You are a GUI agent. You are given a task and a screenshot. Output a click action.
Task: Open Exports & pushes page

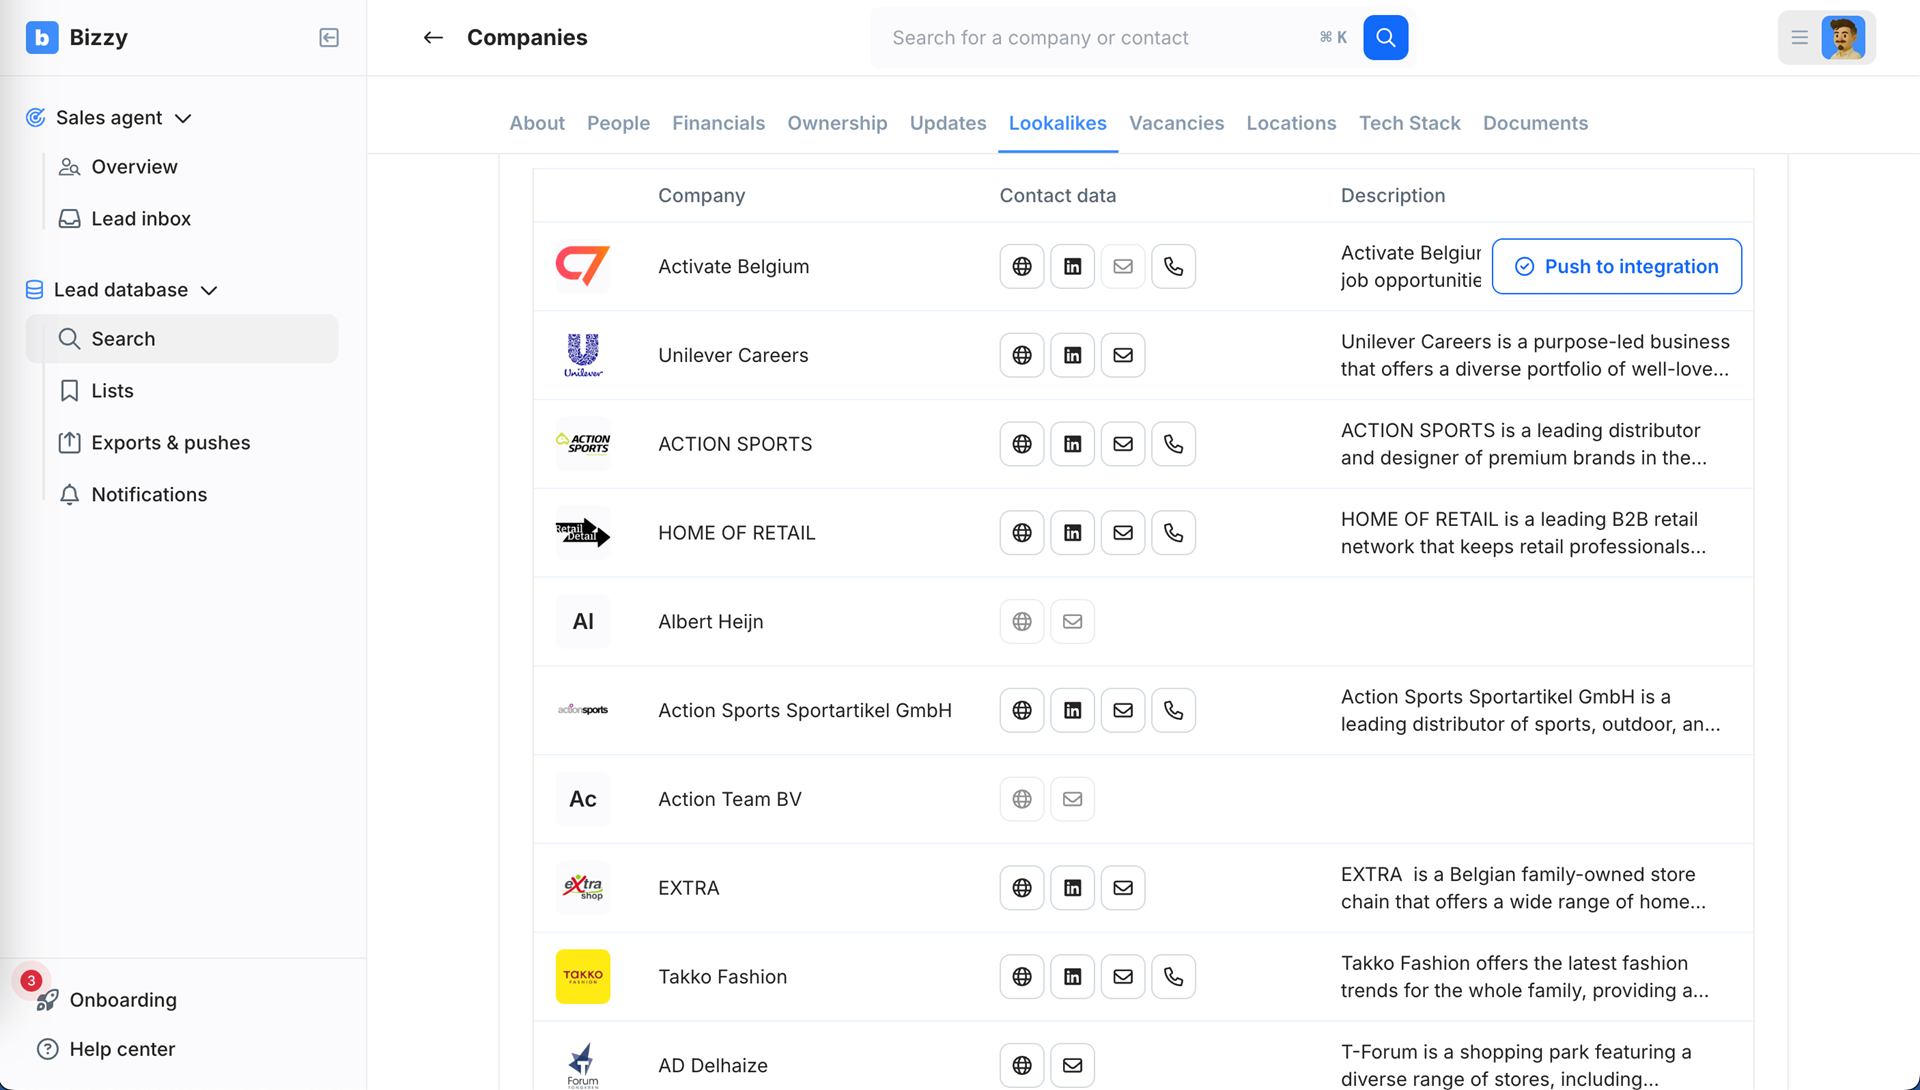pyautogui.click(x=170, y=443)
